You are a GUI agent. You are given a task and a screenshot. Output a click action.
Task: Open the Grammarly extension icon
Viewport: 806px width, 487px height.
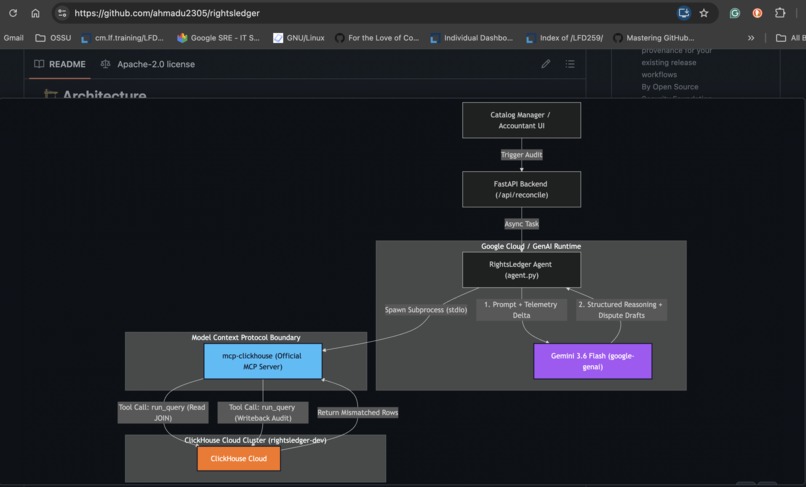coord(735,13)
